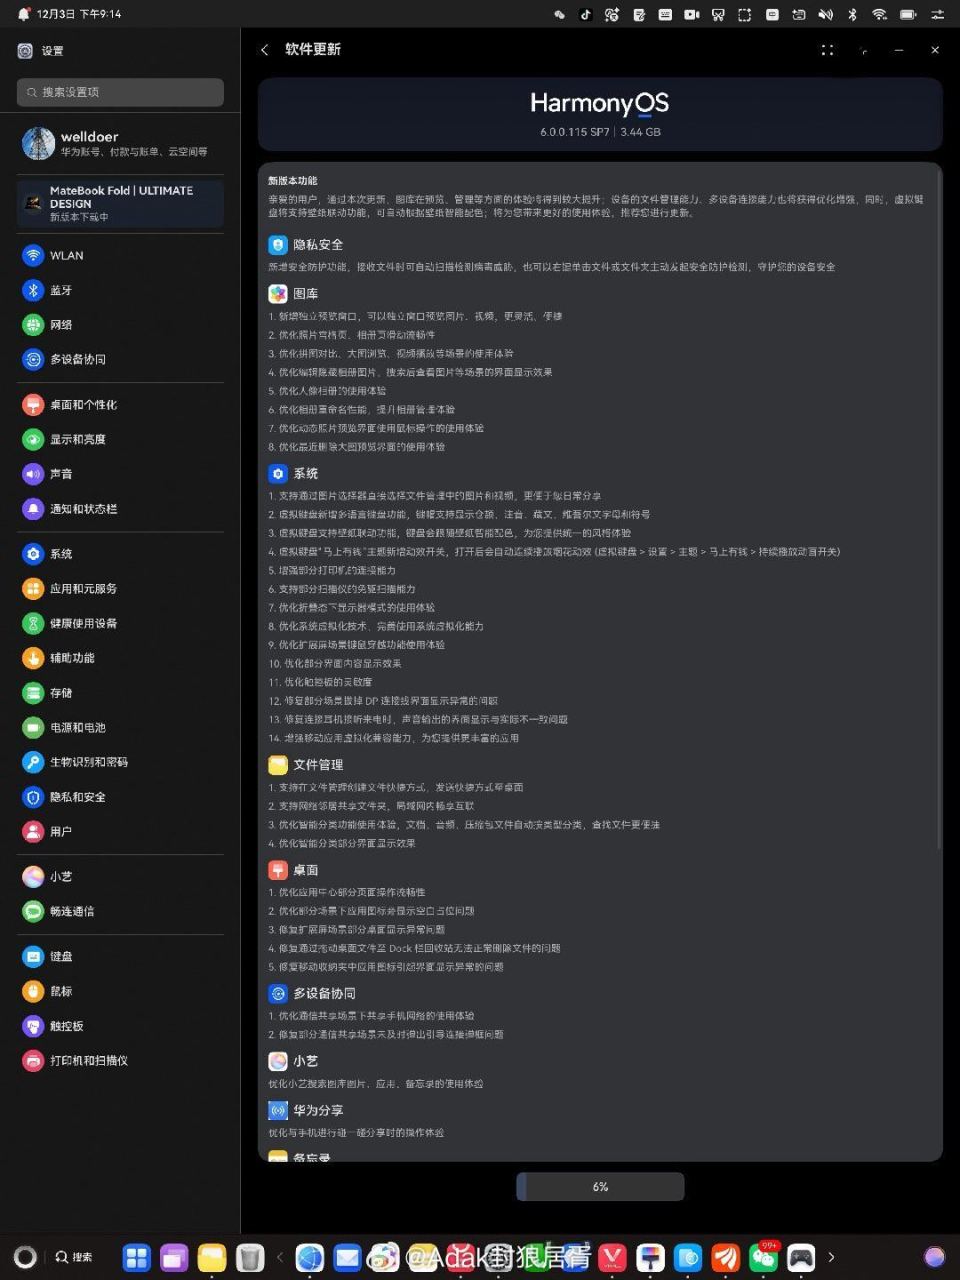Open 系统 in the settings sidebar
The image size is (960, 1280).
[120, 553]
